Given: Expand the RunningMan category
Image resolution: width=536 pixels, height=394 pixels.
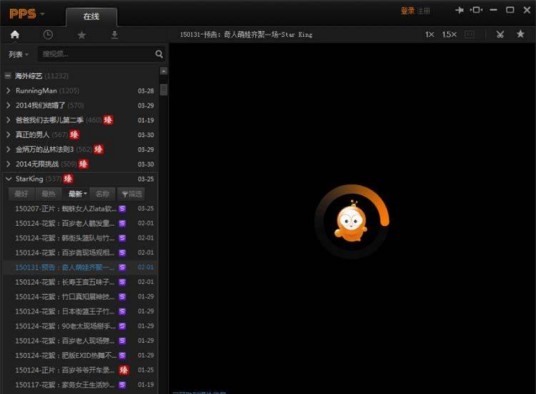Looking at the screenshot, I should point(8,91).
